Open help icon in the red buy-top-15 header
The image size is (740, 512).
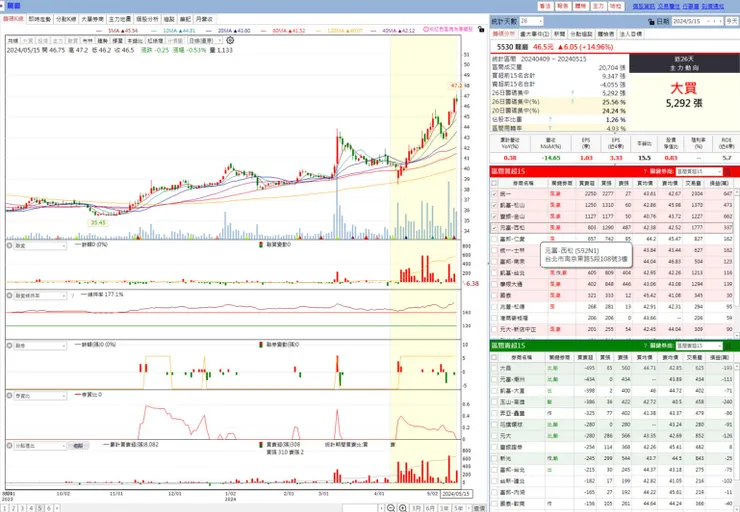pos(645,171)
